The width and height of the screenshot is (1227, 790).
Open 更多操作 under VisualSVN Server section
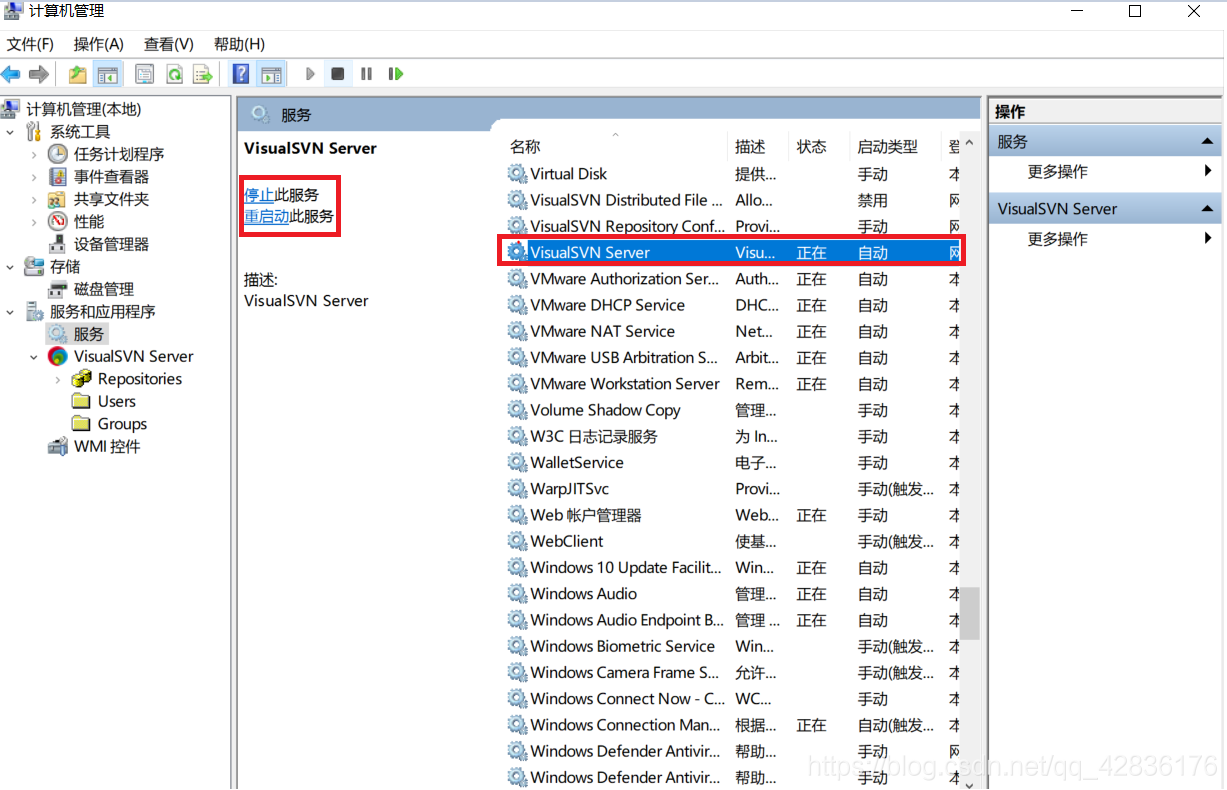(1057, 239)
